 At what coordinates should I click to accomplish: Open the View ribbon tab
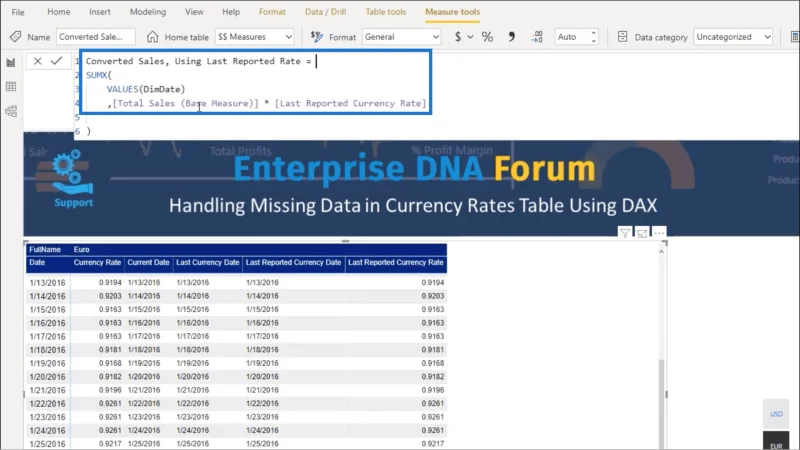[194, 12]
